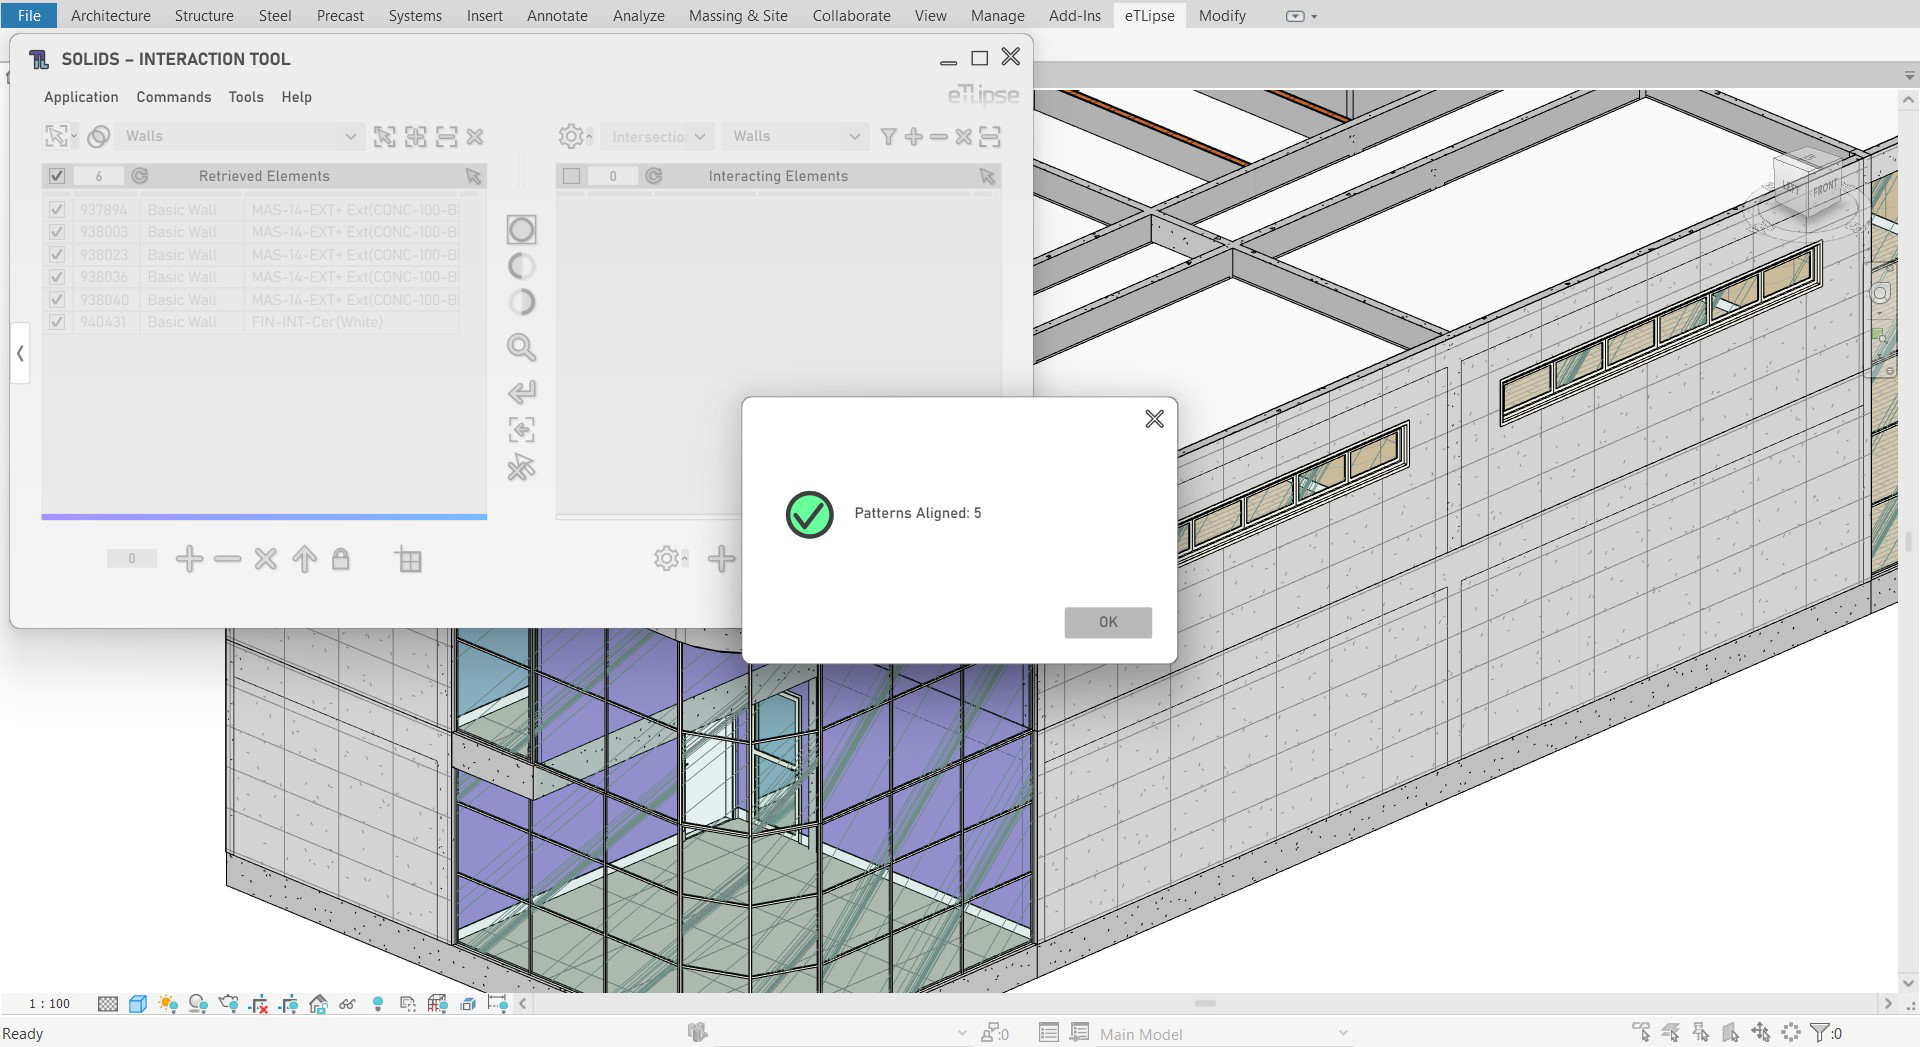Toggle the checkbox for wall 940431
The height and width of the screenshot is (1047, 1920).
57,322
